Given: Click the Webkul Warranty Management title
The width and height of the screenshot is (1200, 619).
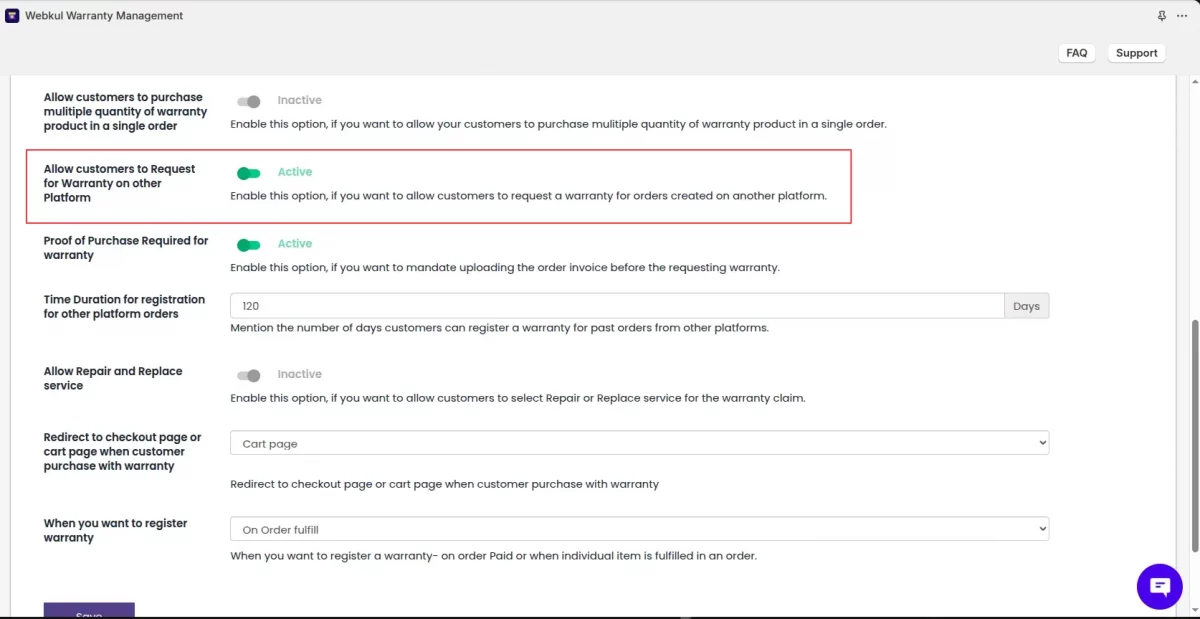Looking at the screenshot, I should [x=104, y=16].
